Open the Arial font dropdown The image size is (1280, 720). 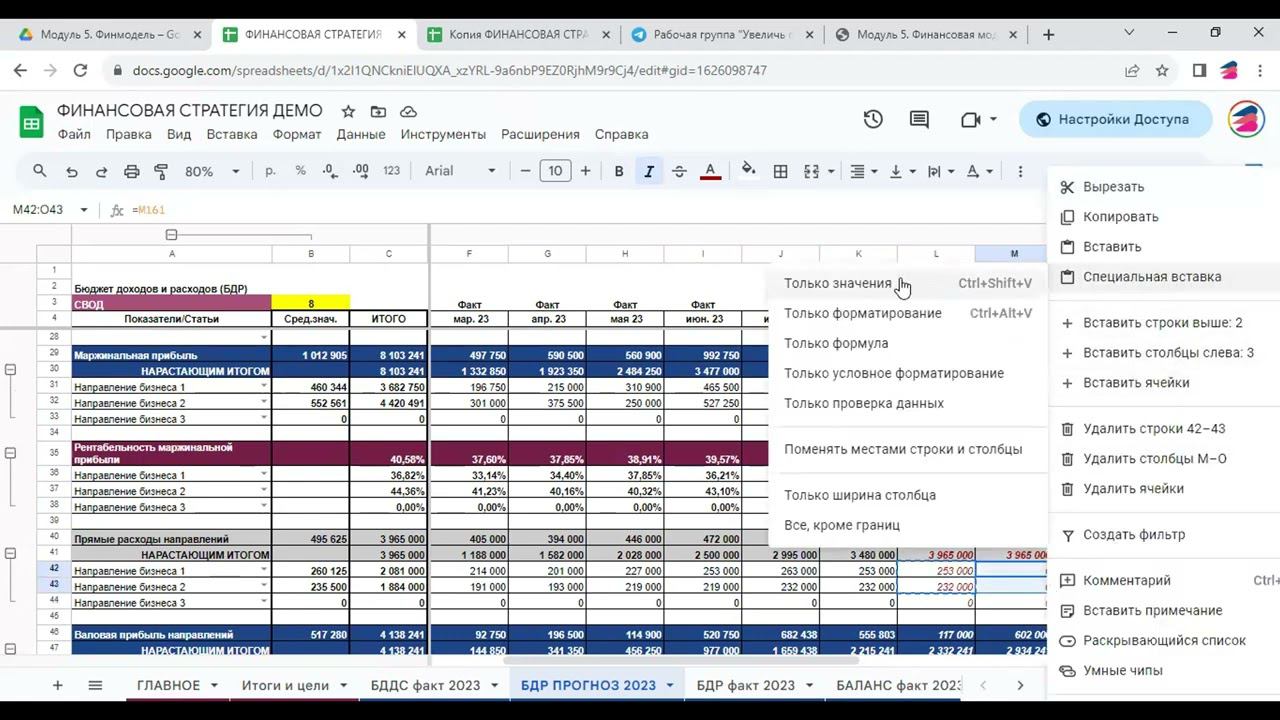coord(460,171)
